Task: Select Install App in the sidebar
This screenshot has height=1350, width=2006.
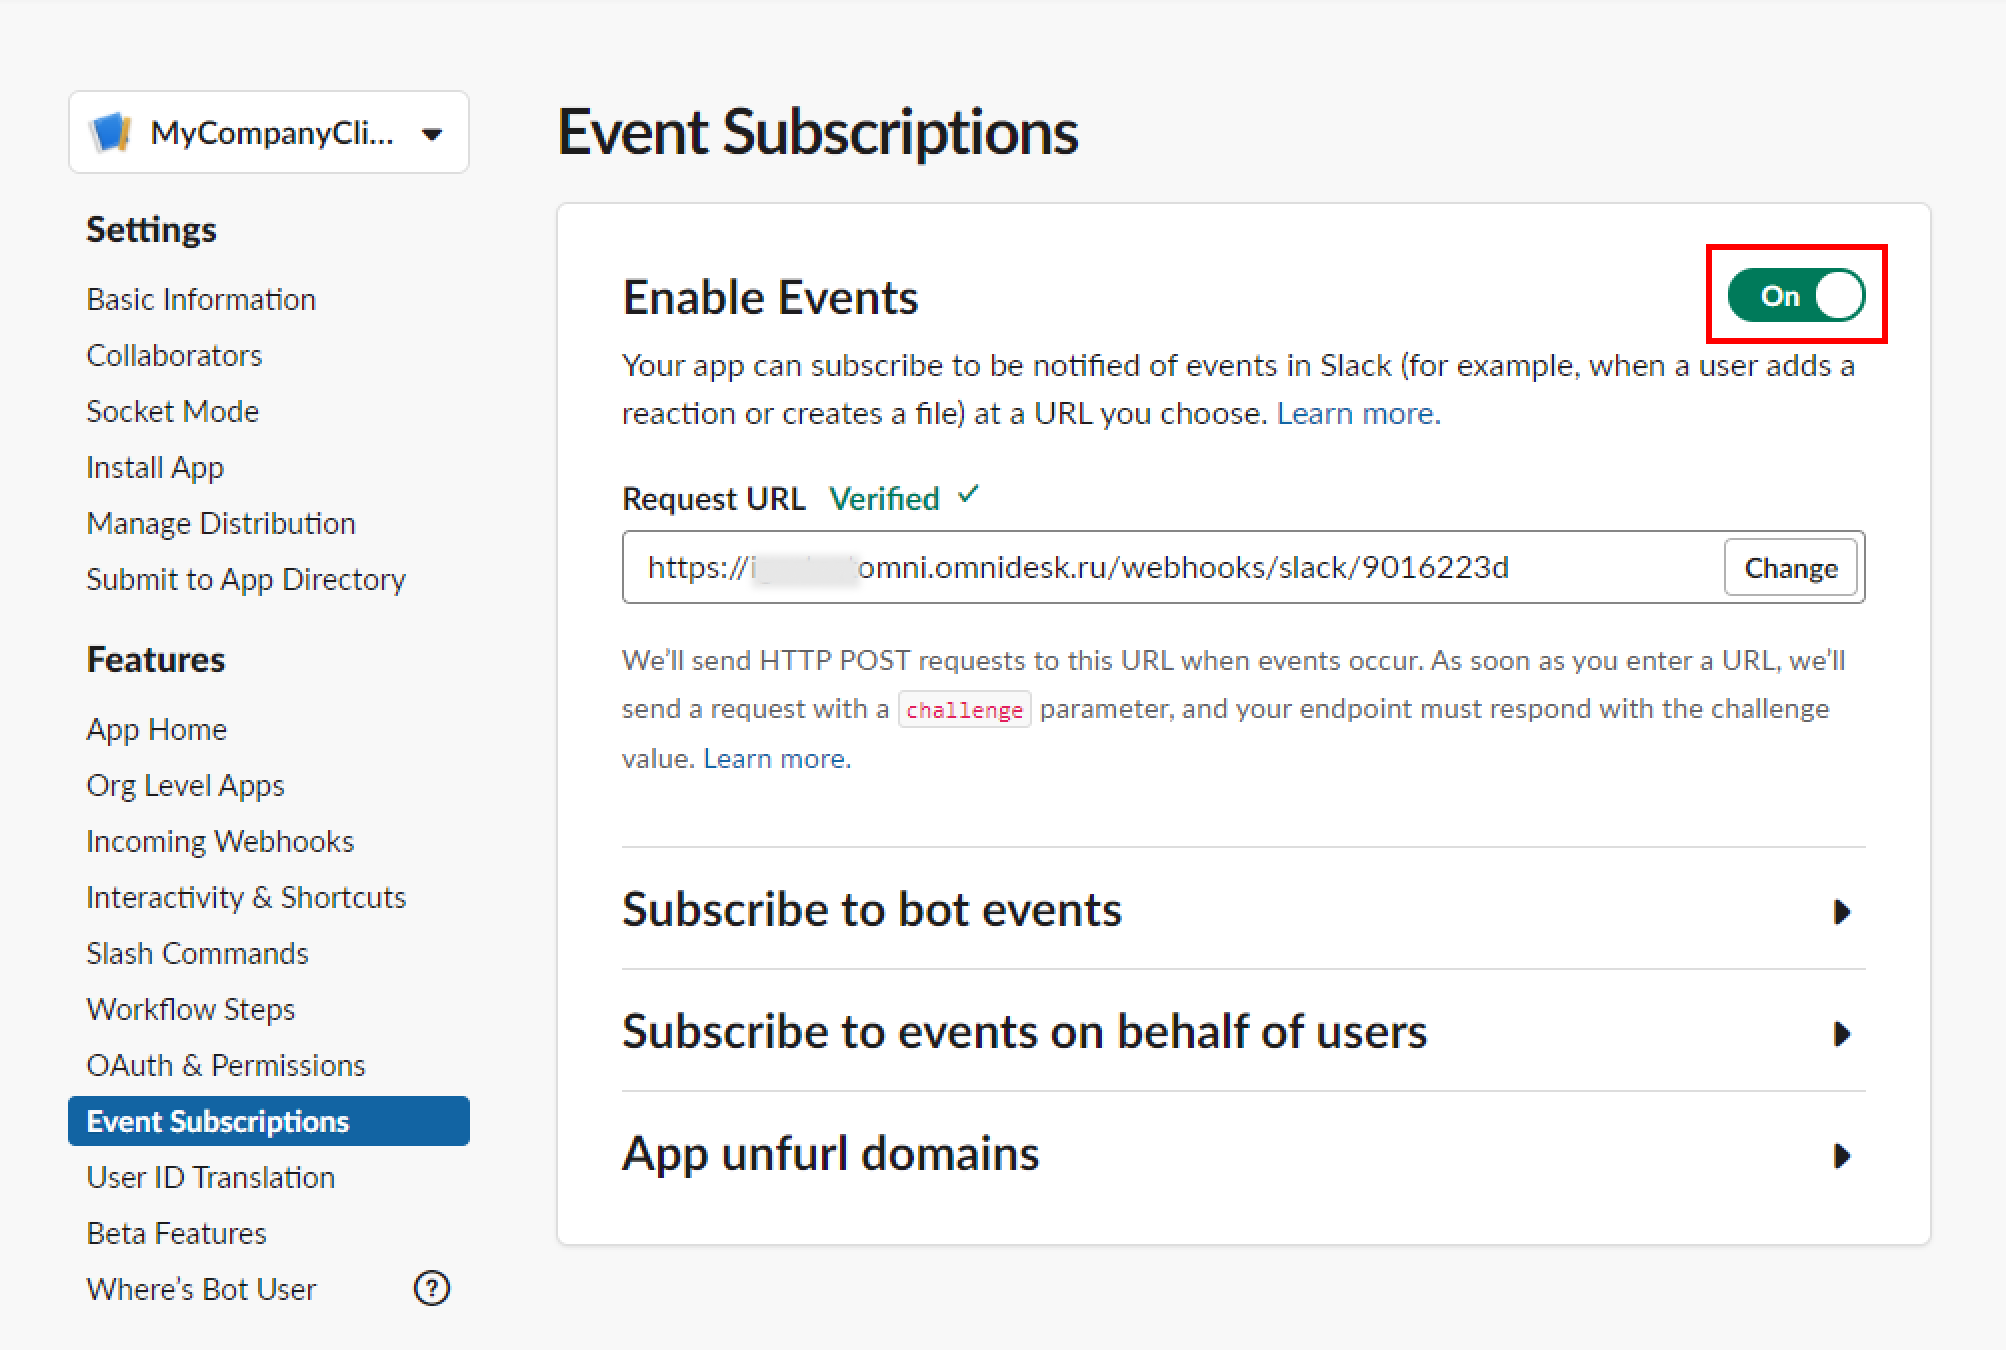Action: [x=155, y=467]
